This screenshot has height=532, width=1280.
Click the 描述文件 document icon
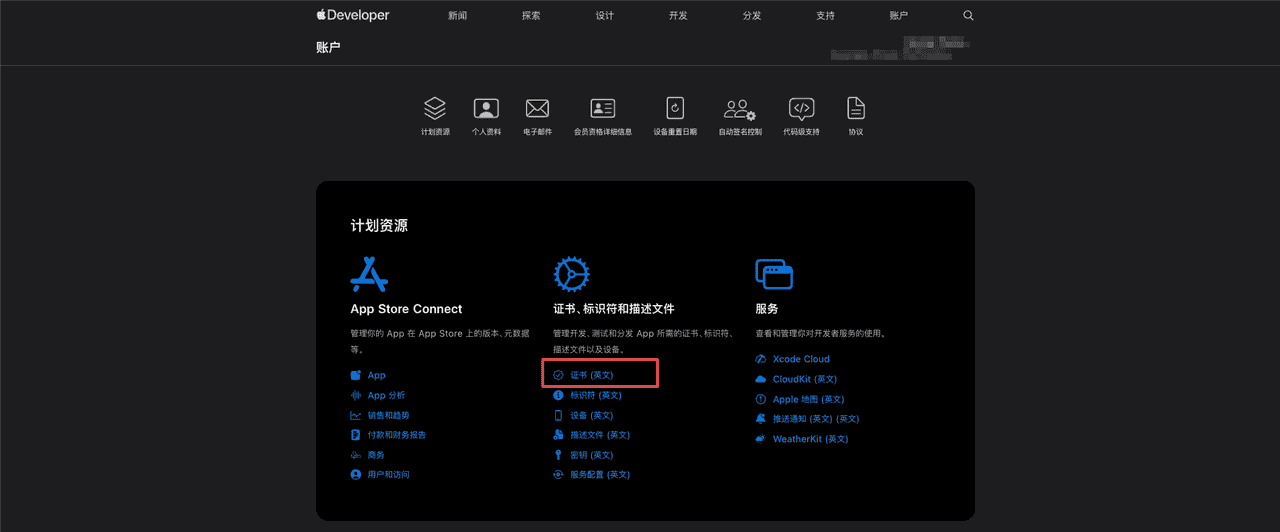(x=558, y=435)
